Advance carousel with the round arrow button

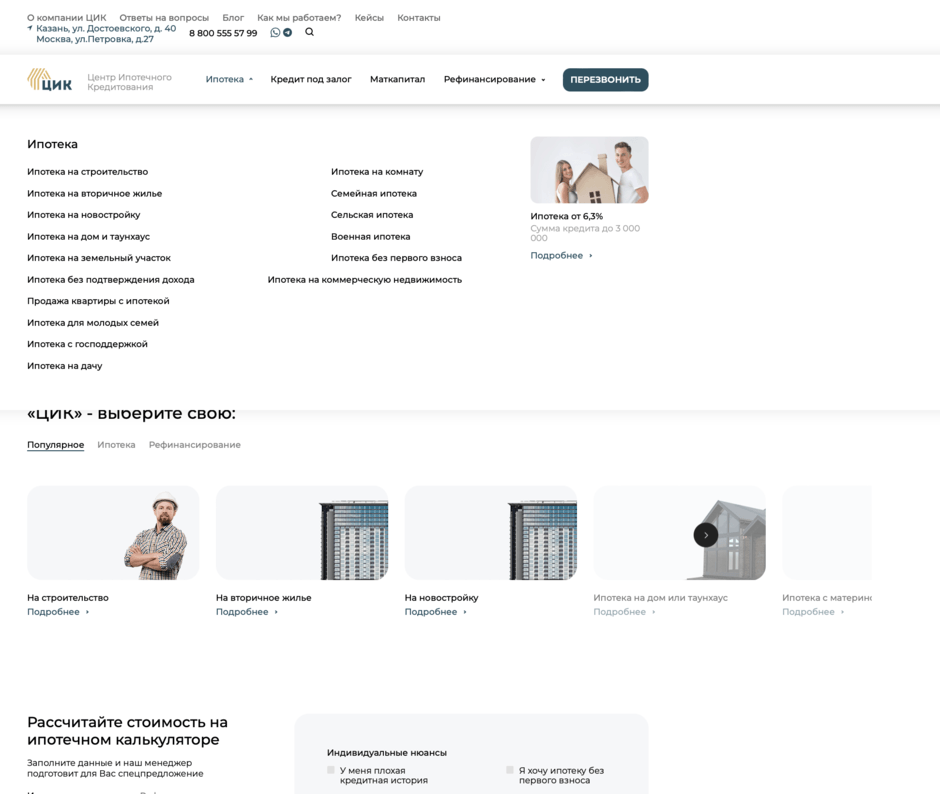(x=706, y=534)
